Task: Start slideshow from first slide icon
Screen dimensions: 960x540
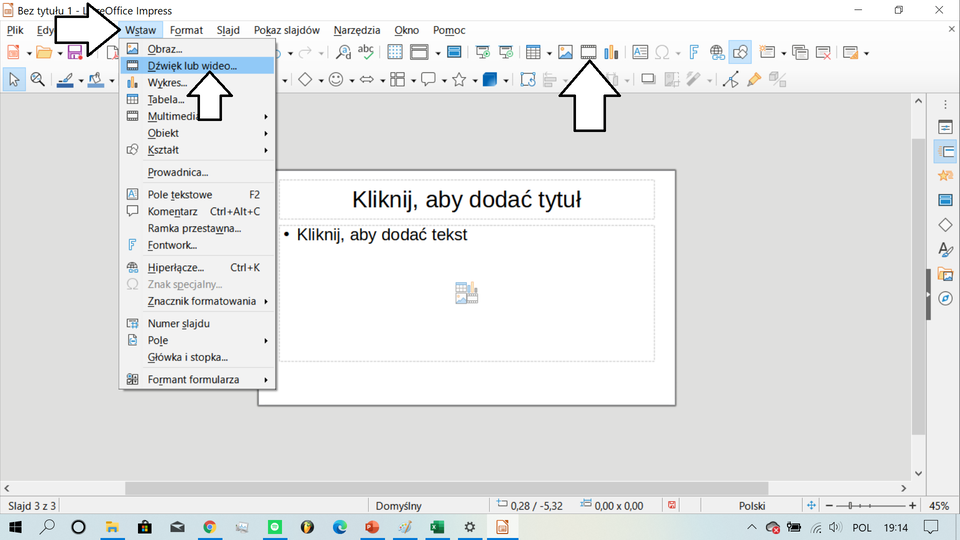Action: [483, 53]
